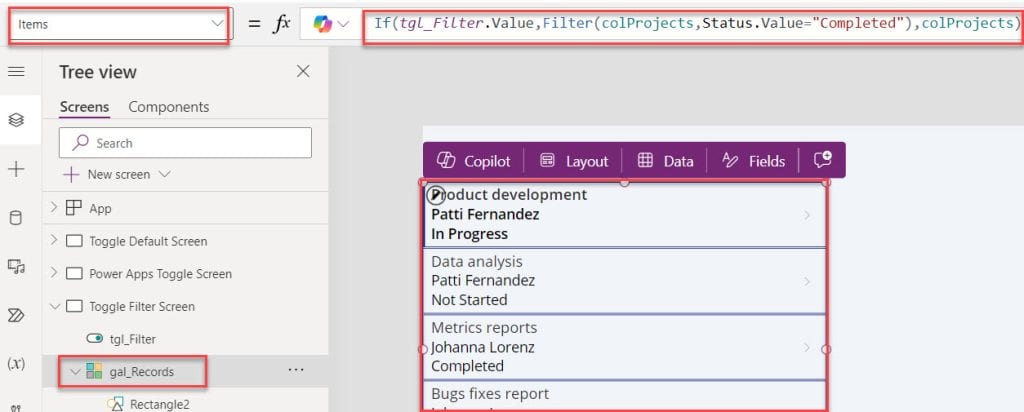Click the comment icon in gallery toolbar
1024x412 pixels.
pos(822,160)
